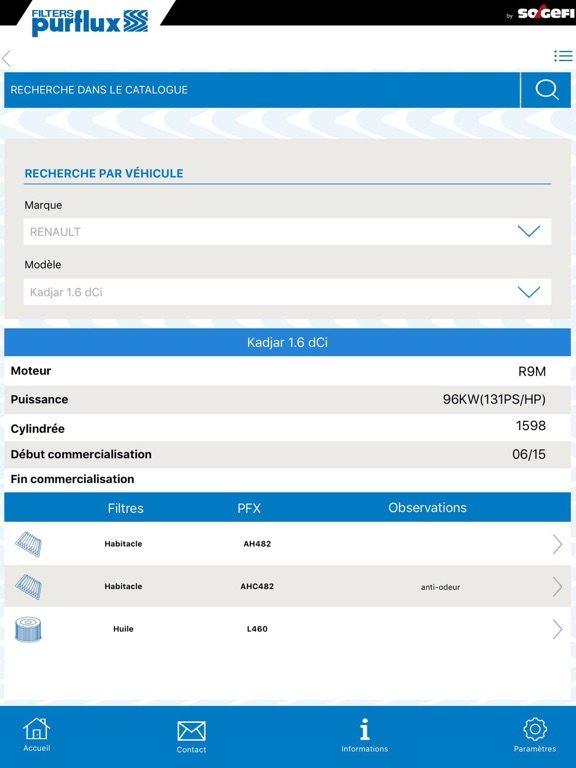This screenshot has width=576, height=768.
Task: Tap the AH482 cabin filter thumbnail
Action: pos(28,544)
